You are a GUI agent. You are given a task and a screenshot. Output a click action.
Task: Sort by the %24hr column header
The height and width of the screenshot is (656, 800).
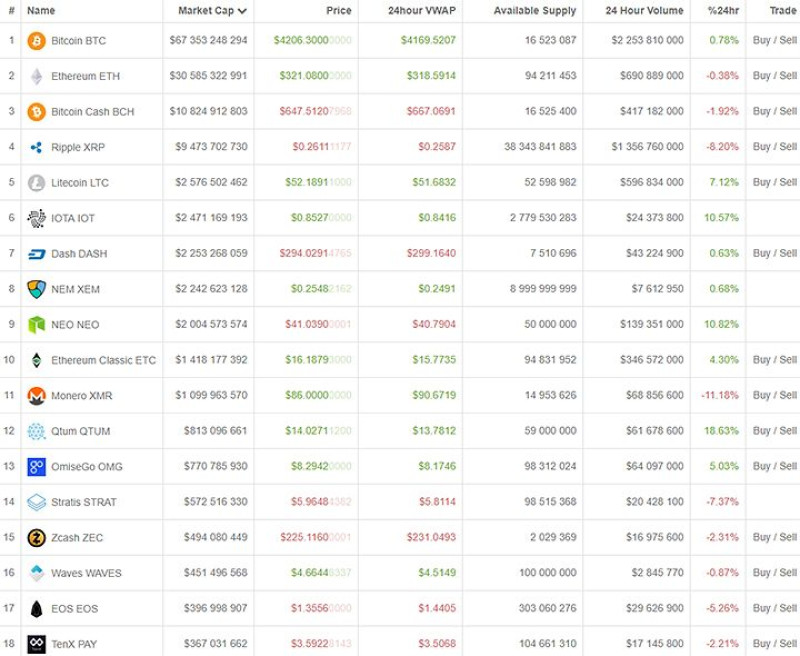click(723, 11)
